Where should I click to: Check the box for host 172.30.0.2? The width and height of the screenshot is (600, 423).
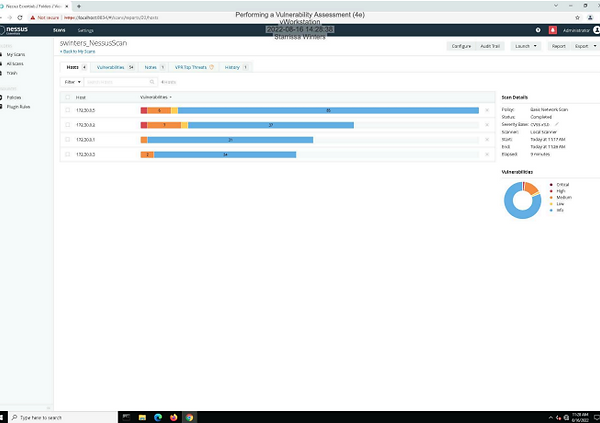click(68, 125)
